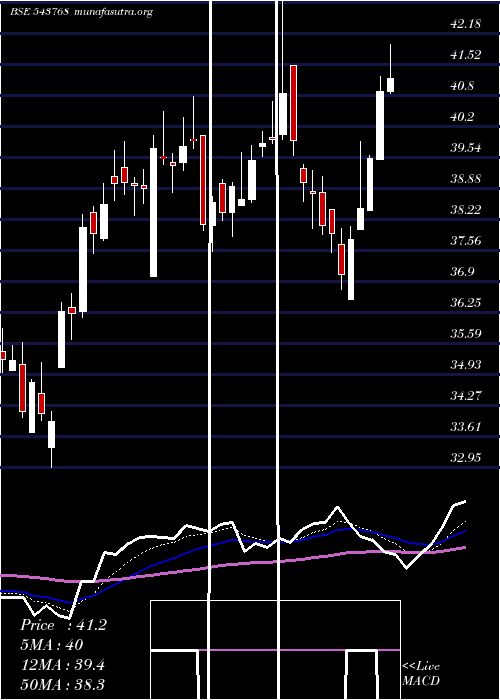Viewport: 500px width, 700px height.
Task: Click the 33.61 price axis label
Action: (x=466, y=427)
